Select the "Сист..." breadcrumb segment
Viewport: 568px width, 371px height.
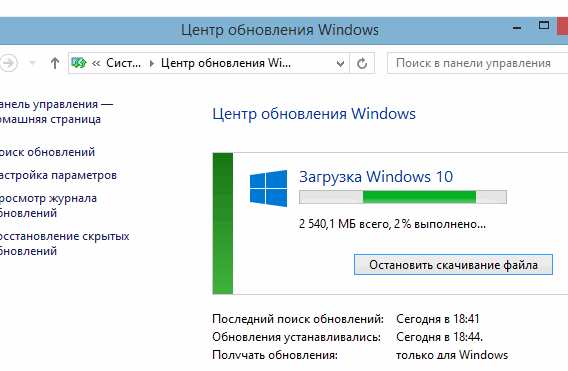123,63
